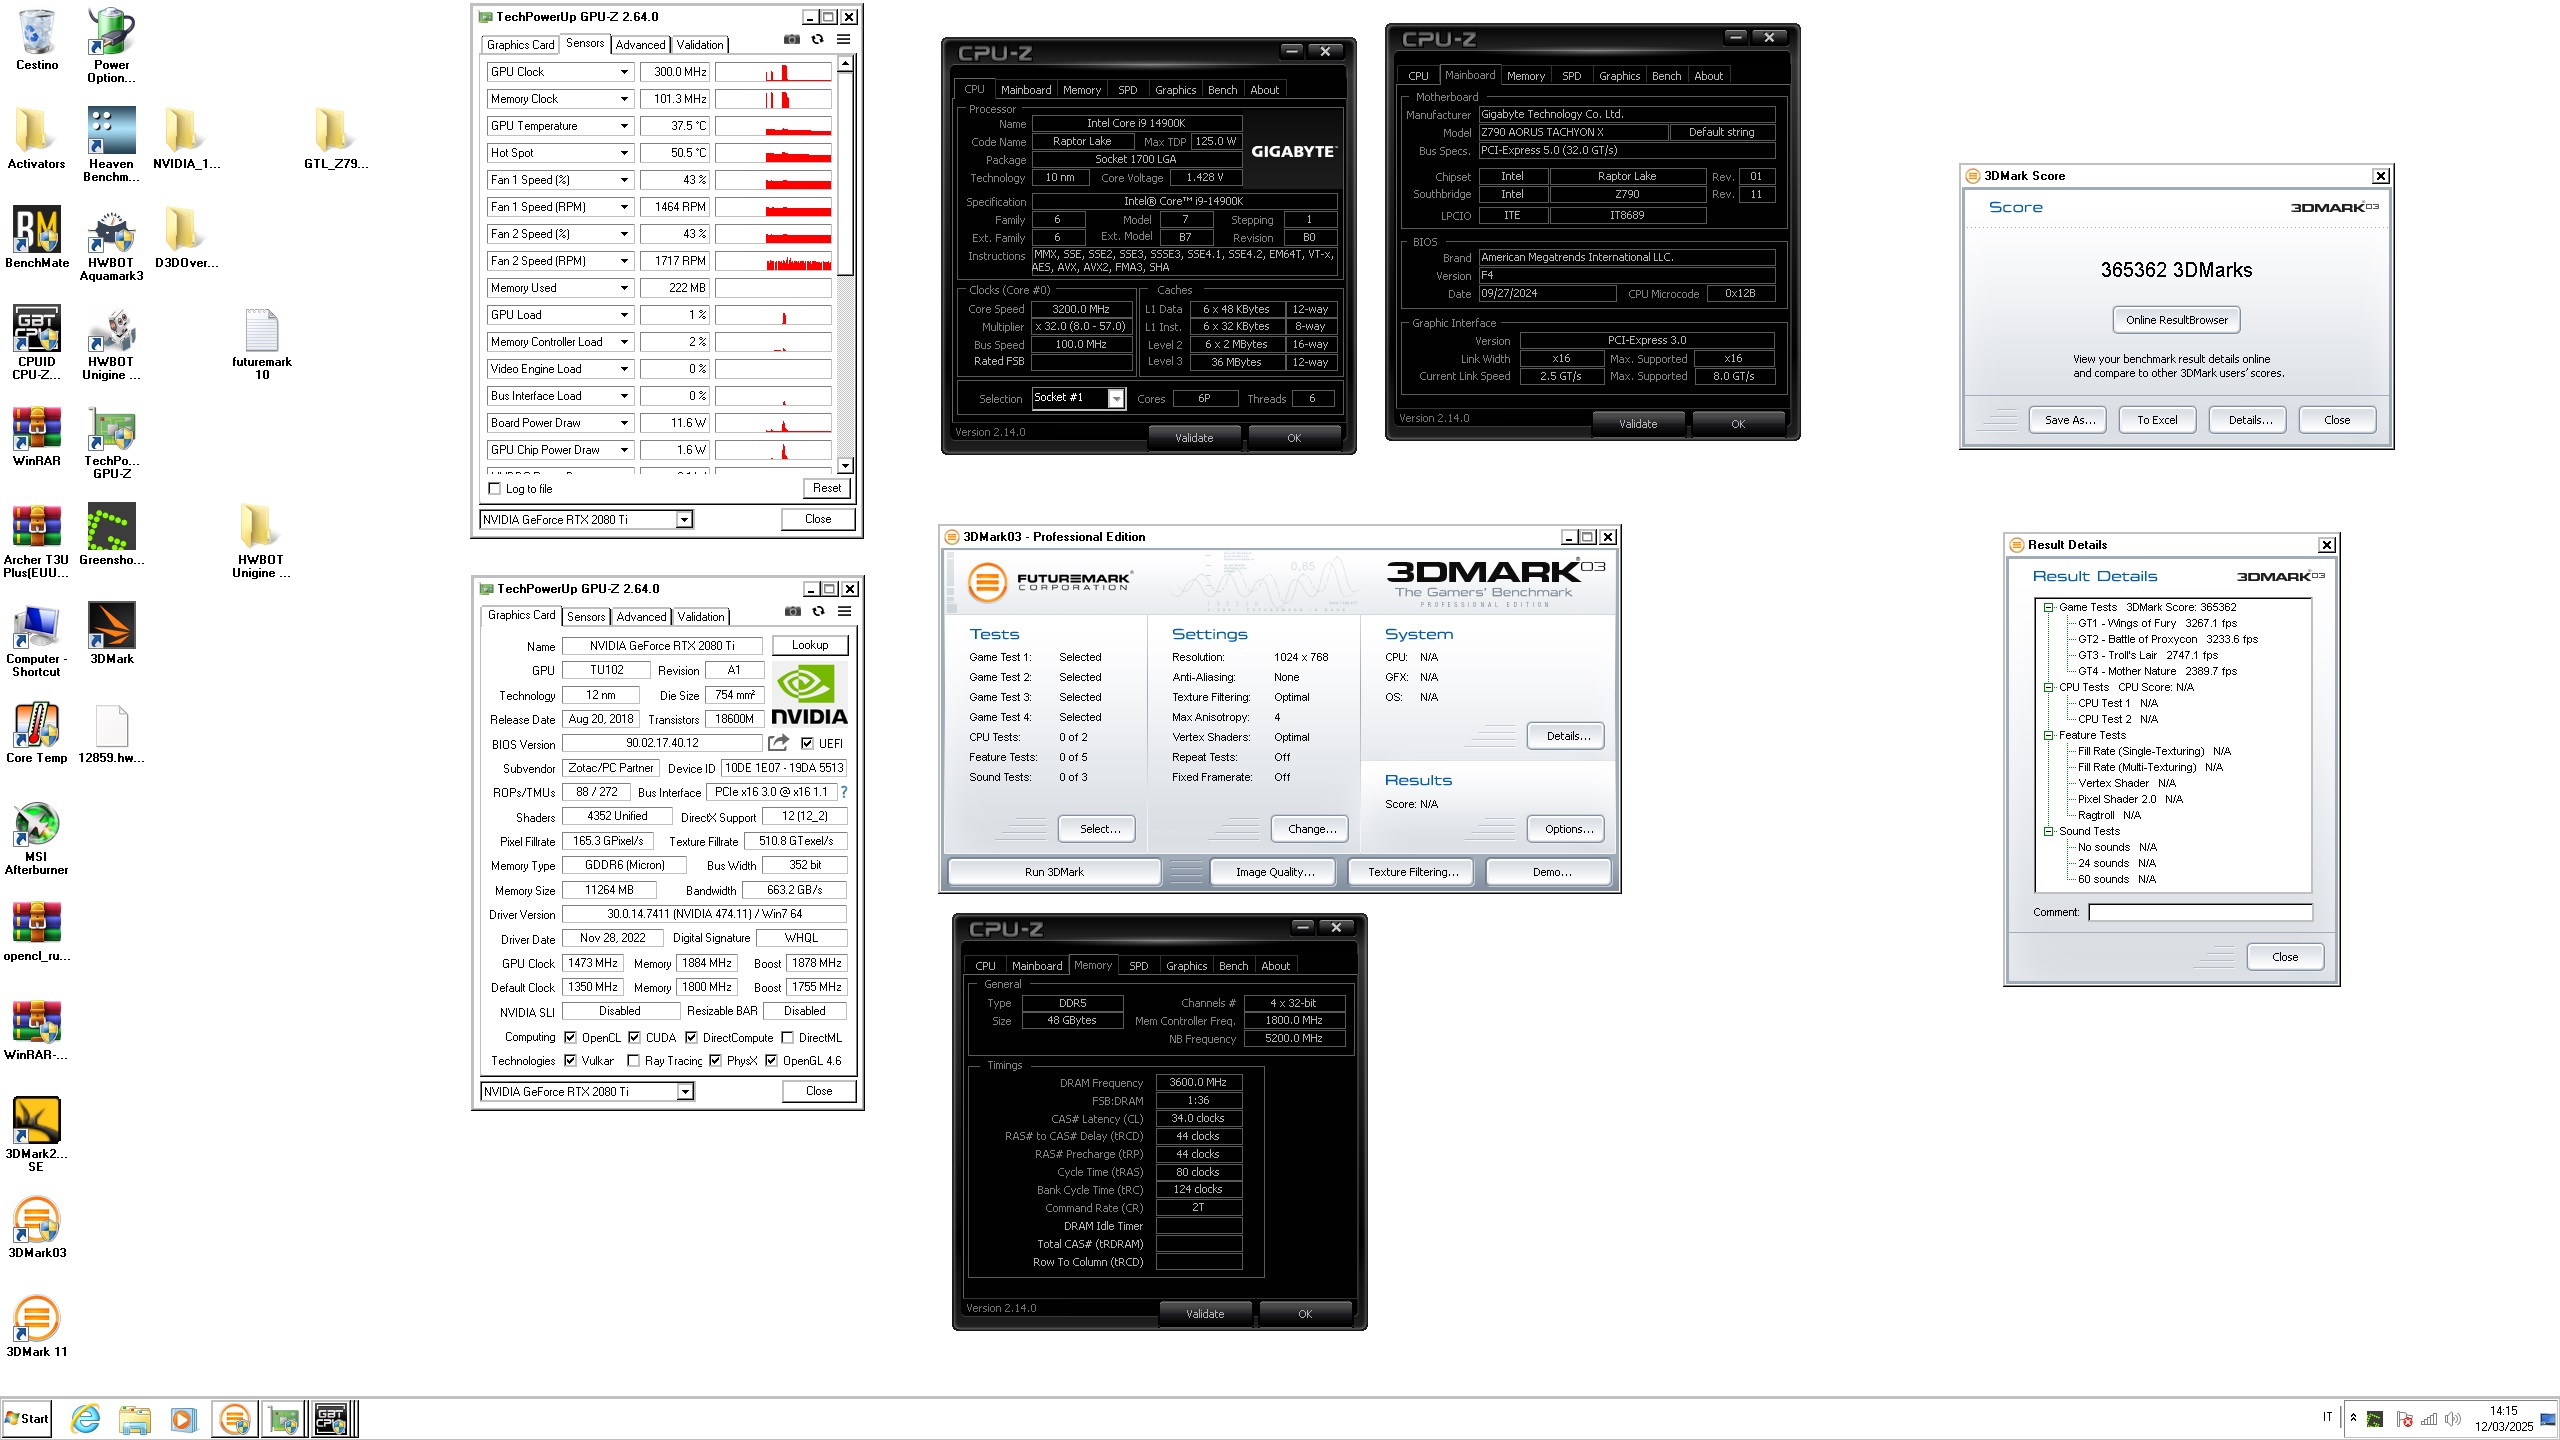The image size is (2560, 1440).
Task: Open Windows Explorer from the taskbar
Action: pyautogui.click(x=134, y=1418)
